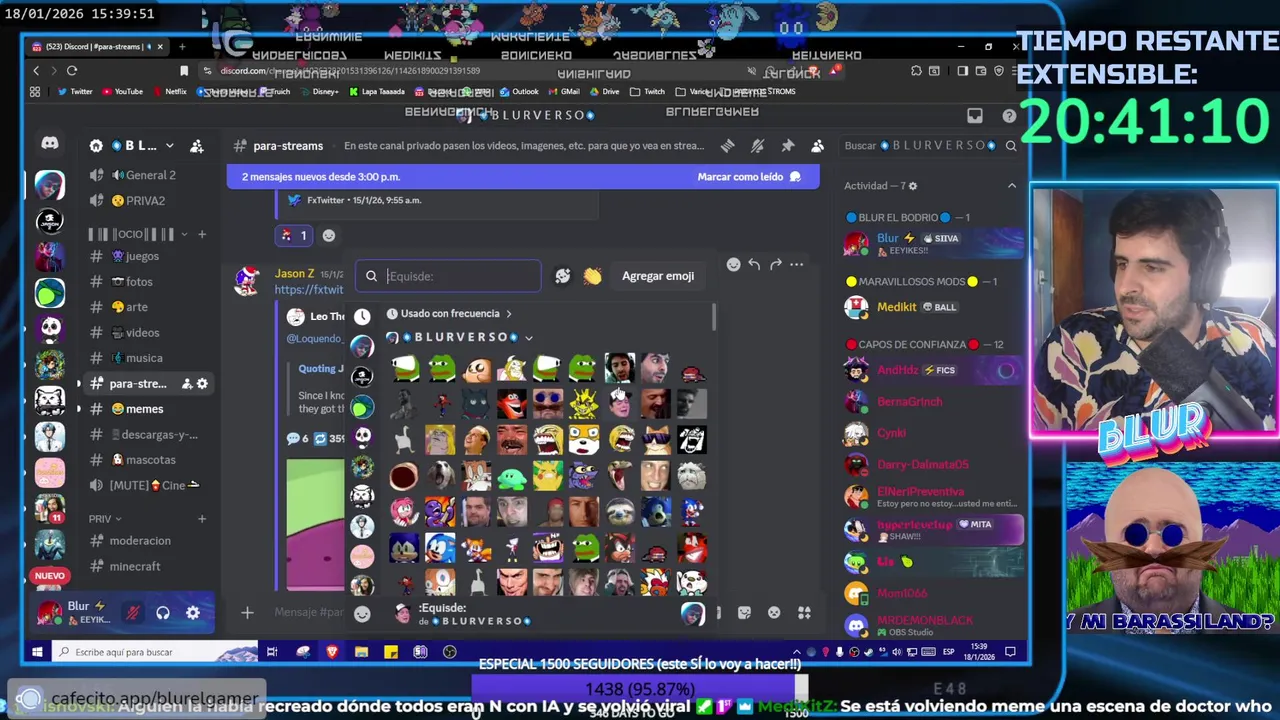Open File Explorer in the taskbar
1280x720 pixels.
tap(361, 652)
